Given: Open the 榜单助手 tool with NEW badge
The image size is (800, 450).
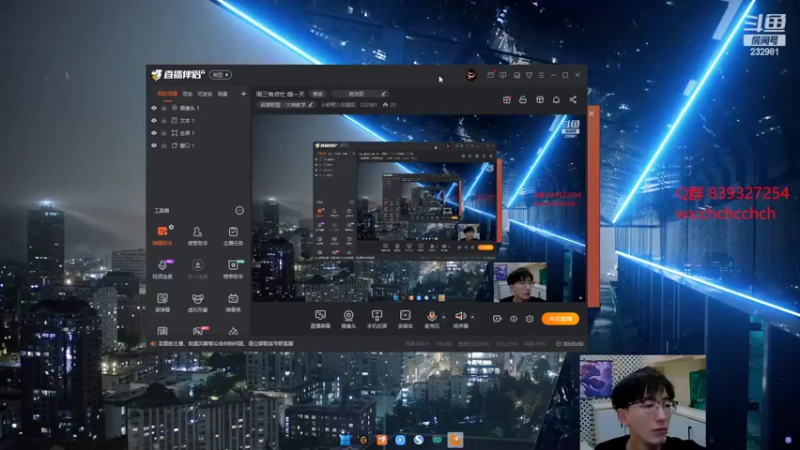Looking at the screenshot, I should (233, 269).
